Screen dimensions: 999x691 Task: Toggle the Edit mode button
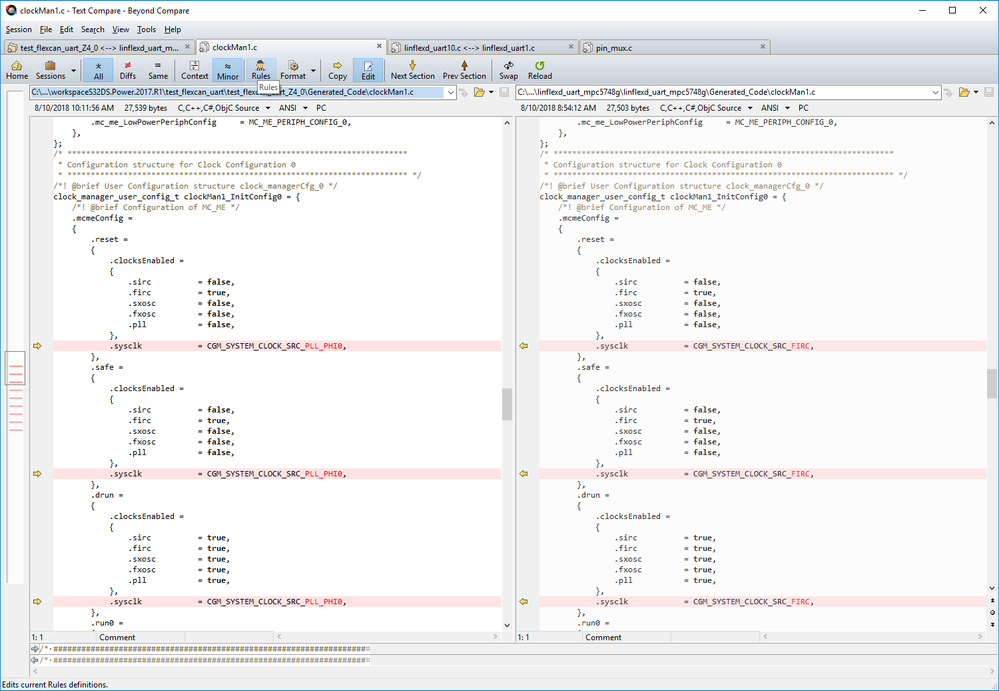(368, 70)
